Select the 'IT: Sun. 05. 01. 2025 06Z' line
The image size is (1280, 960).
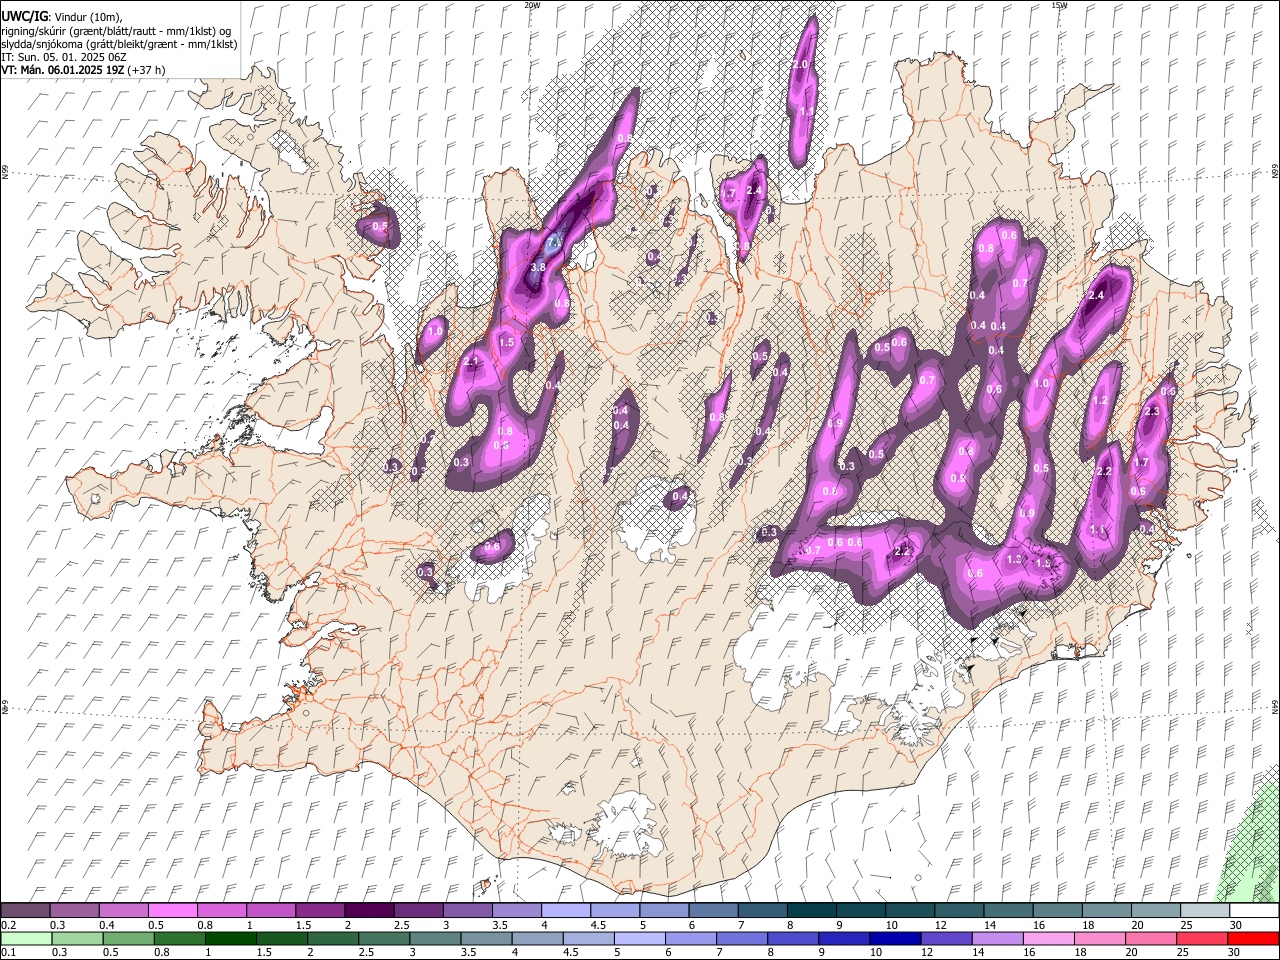pyautogui.click(x=63, y=57)
